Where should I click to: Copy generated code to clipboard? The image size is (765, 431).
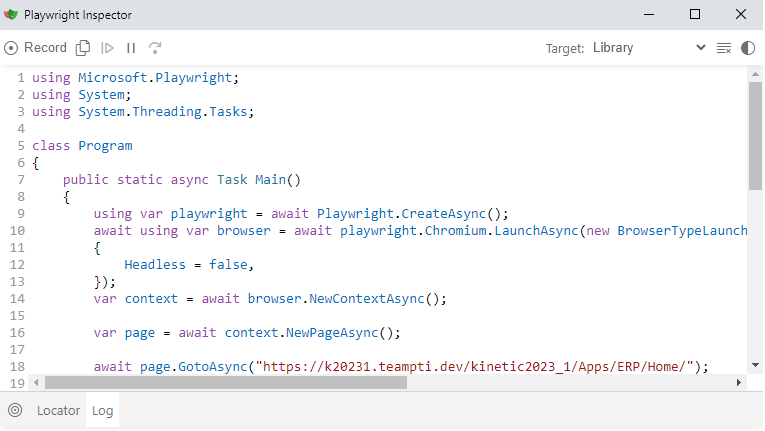tap(83, 48)
